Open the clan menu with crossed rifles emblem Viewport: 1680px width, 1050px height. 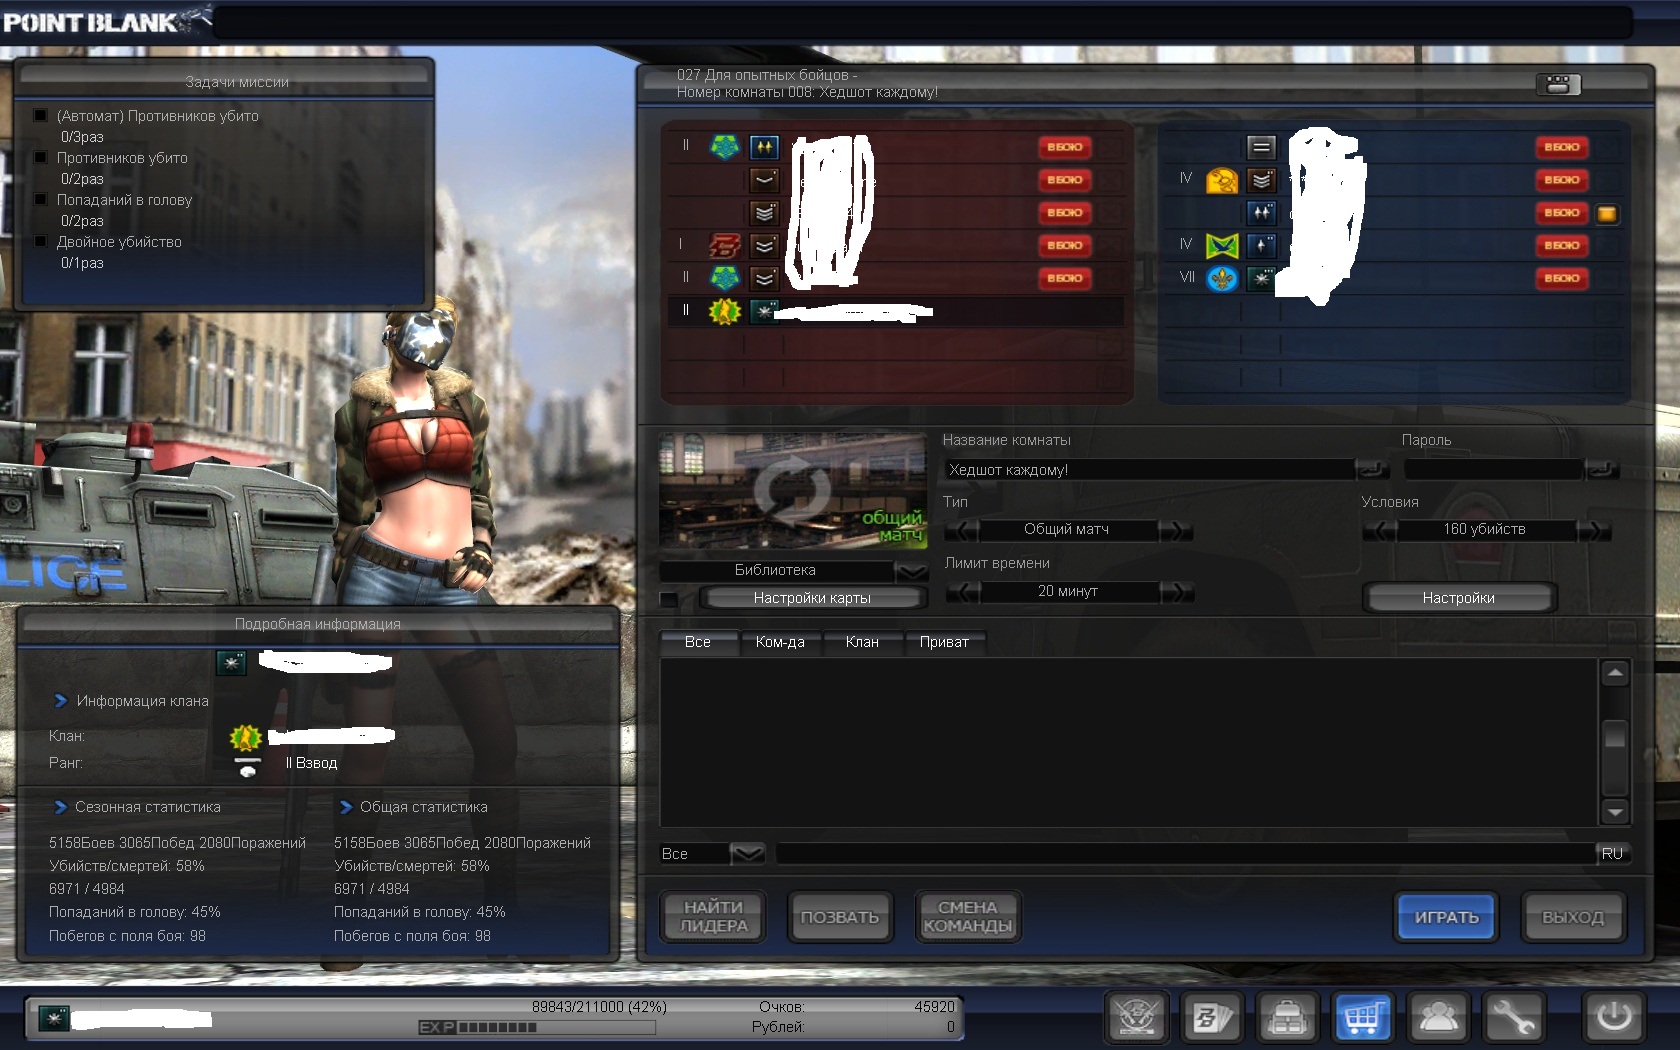pos(1137,1018)
